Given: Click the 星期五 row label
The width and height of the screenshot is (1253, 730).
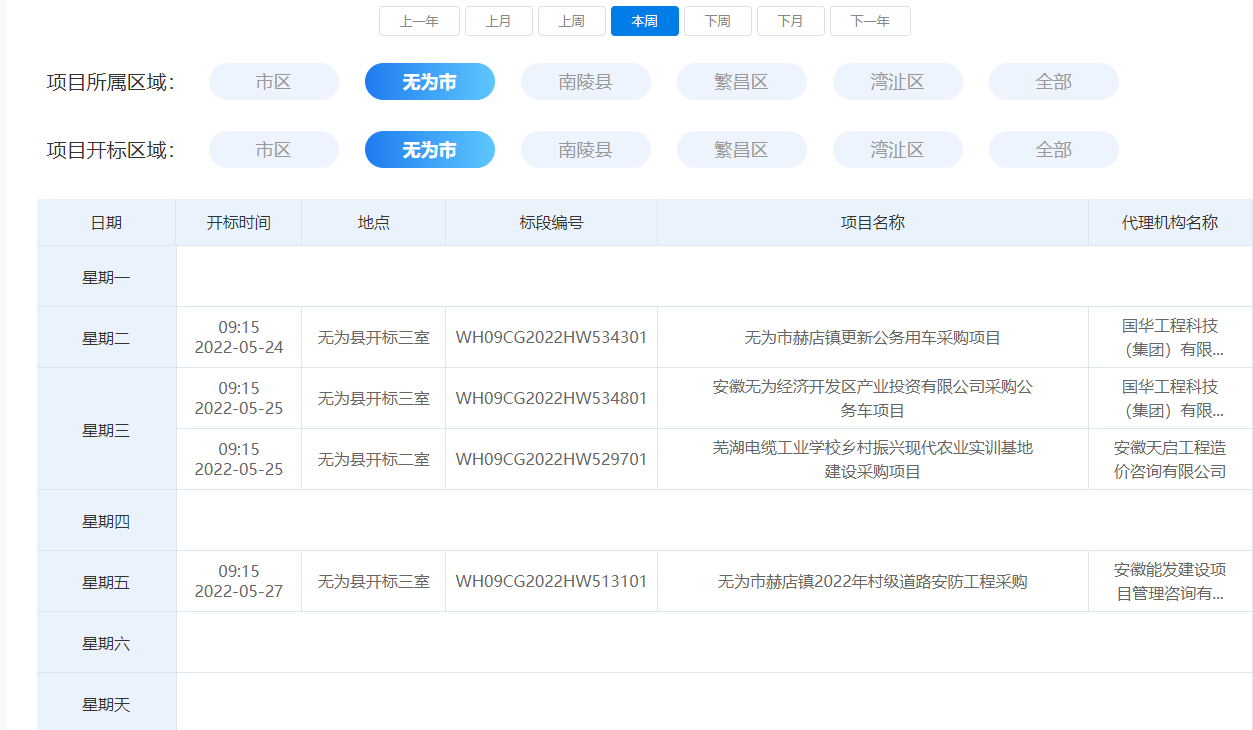Looking at the screenshot, I should click(x=106, y=582).
